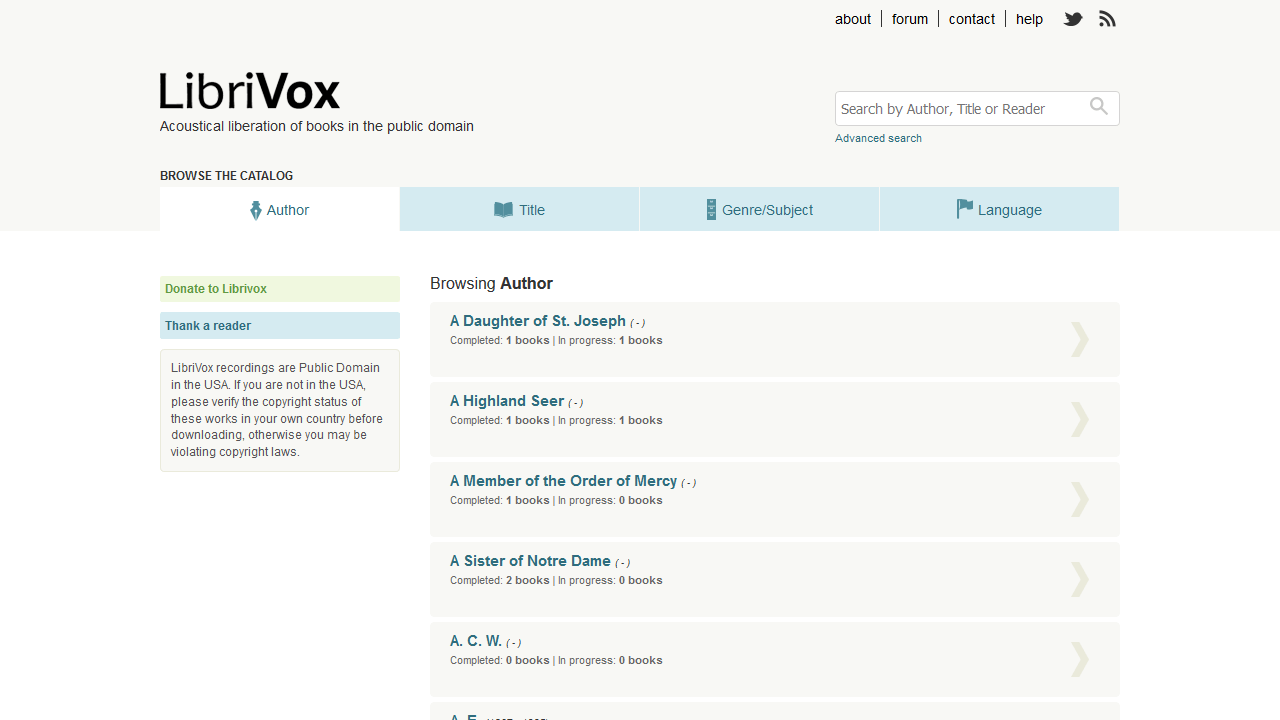
Task: Click the pen nib icon on Author tab
Action: pyautogui.click(x=256, y=210)
